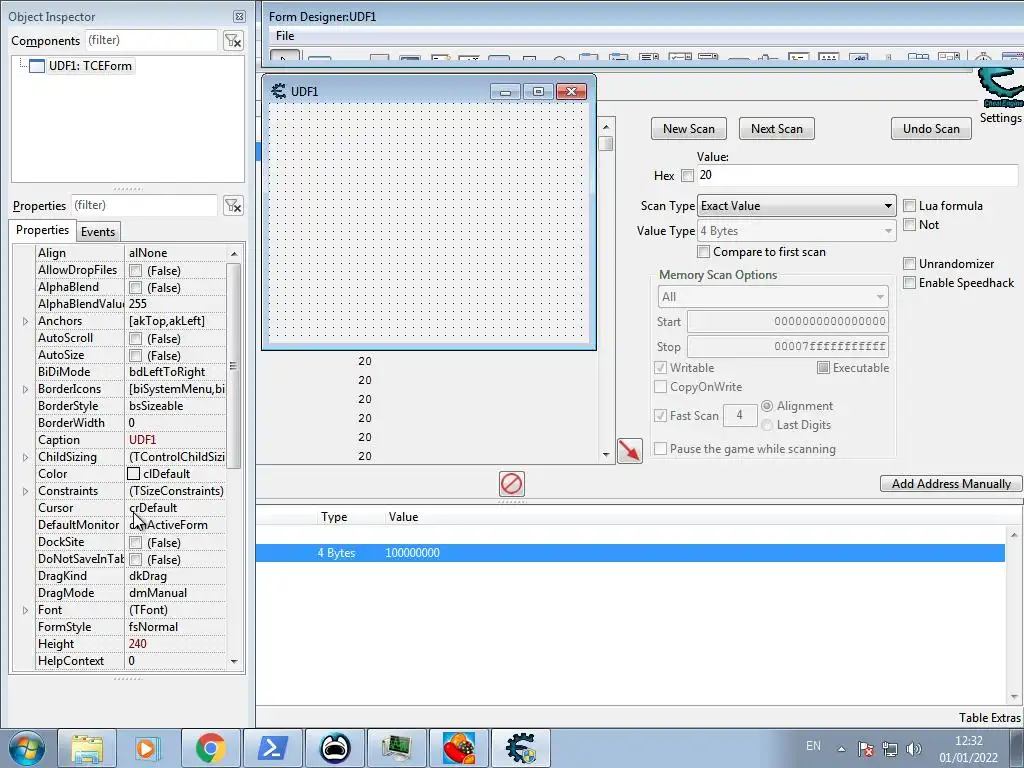Enable the Unrandomizer checkbox
This screenshot has height=768, width=1024.
(x=909, y=263)
